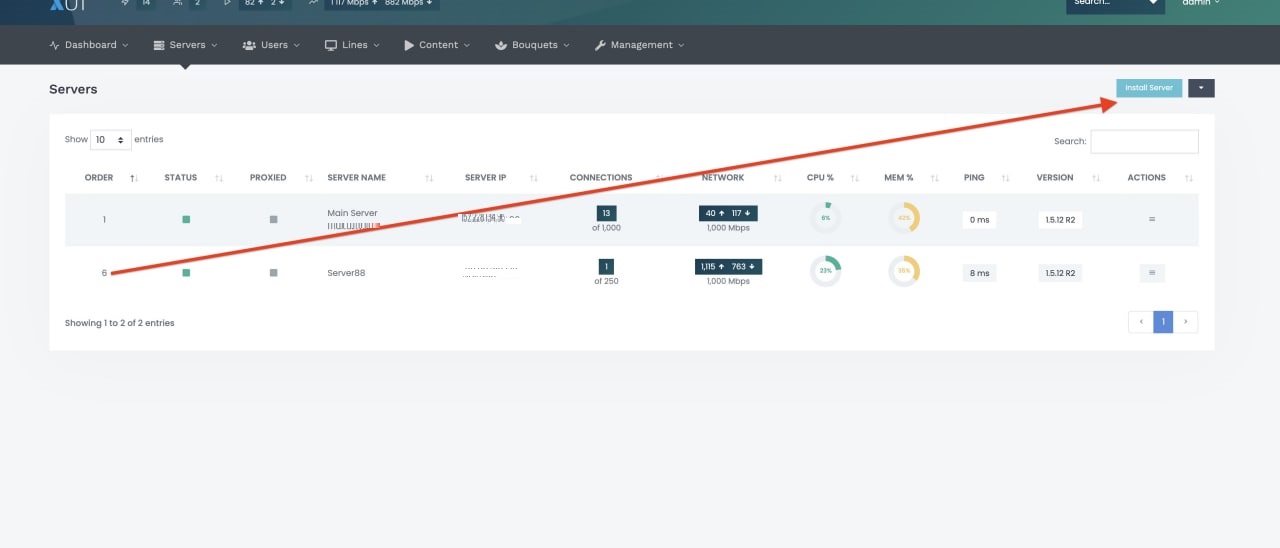Click Main Server's '1.5.12 R2' version badge
1280x548 pixels.
1060,220
